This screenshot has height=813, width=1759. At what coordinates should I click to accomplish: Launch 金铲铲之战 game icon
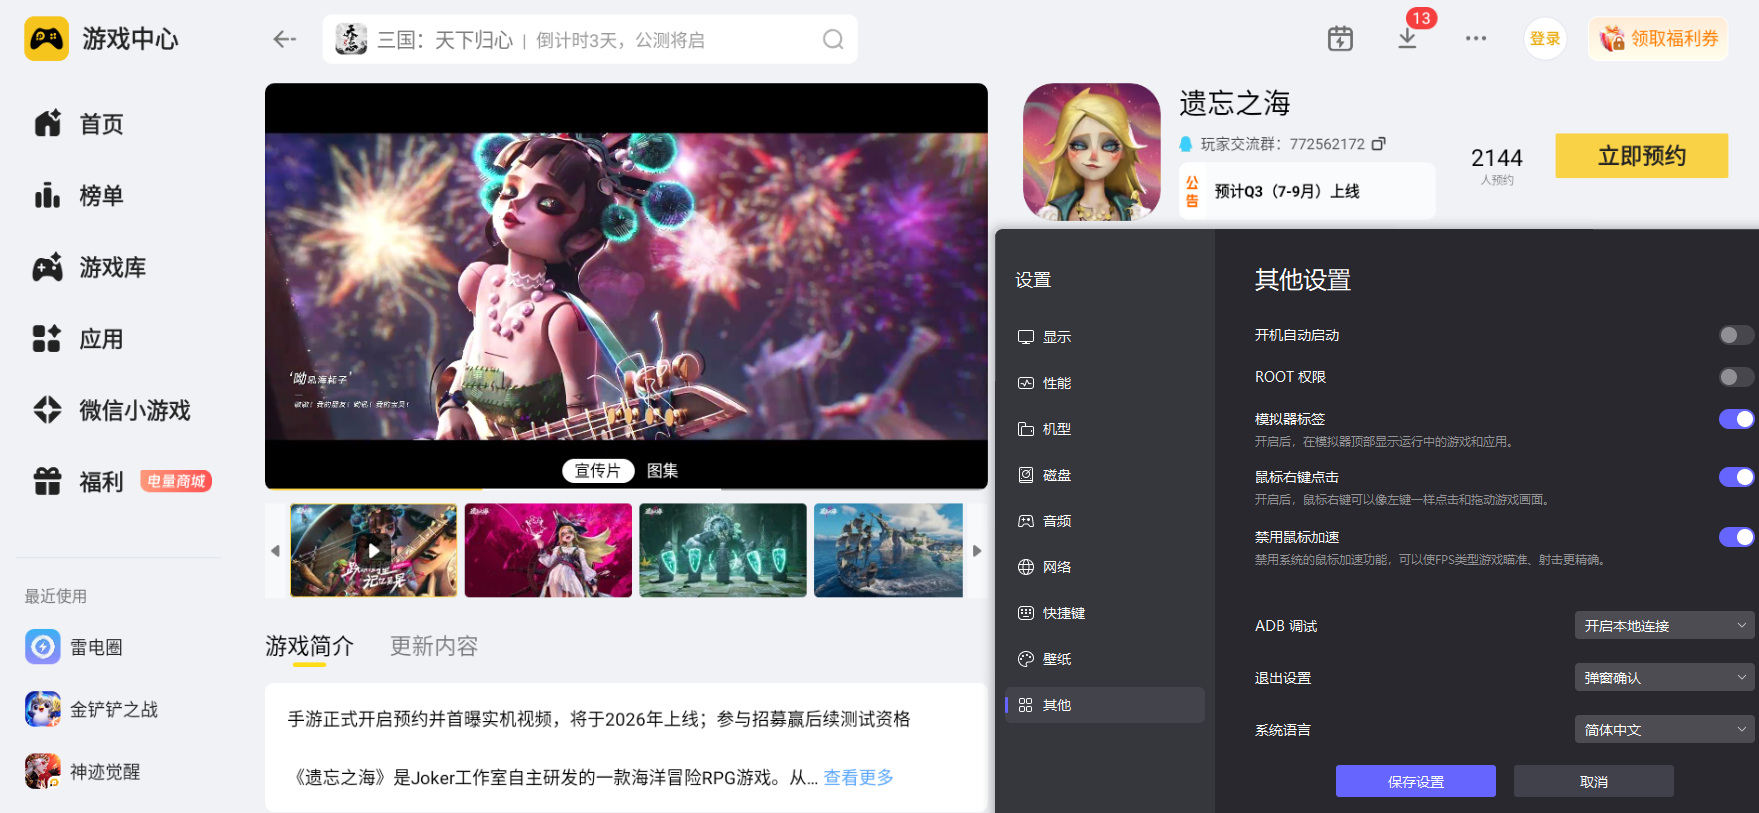(x=43, y=709)
